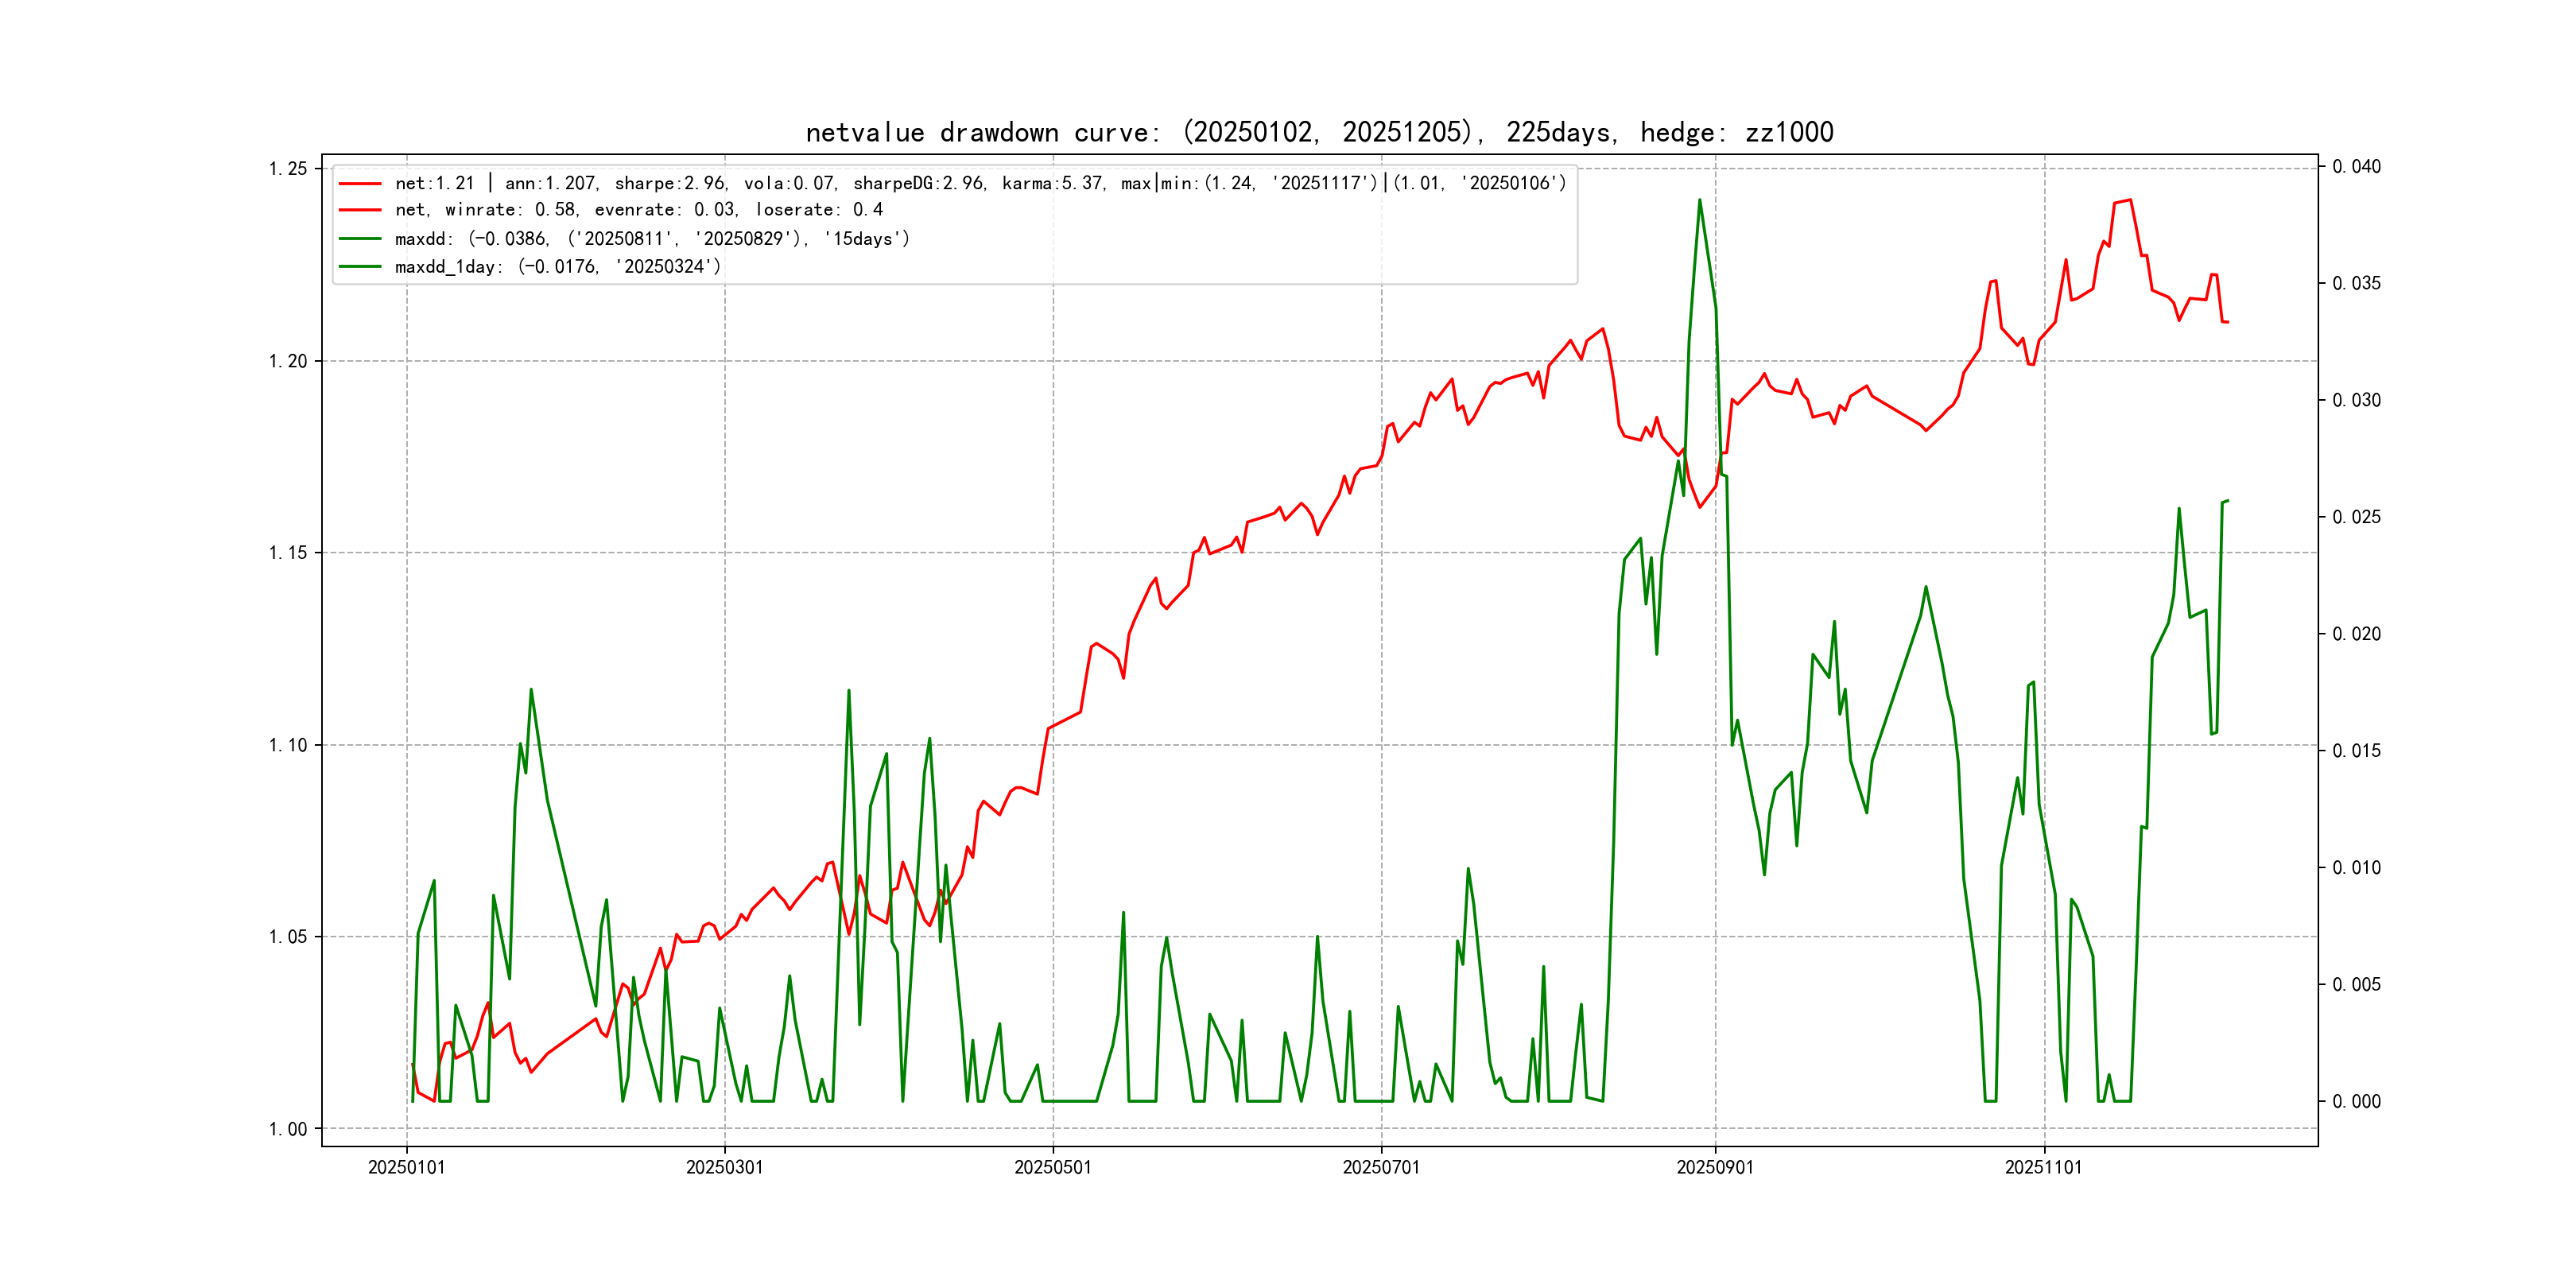
Task: Click left y-axis tick 1.00
Action: coord(288,1129)
